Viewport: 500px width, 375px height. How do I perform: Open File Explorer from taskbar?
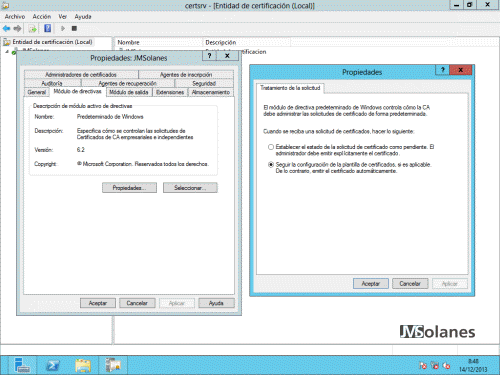click(x=83, y=365)
